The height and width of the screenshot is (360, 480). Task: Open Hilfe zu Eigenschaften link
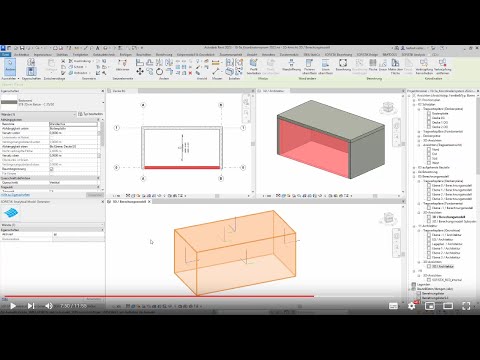(15, 195)
